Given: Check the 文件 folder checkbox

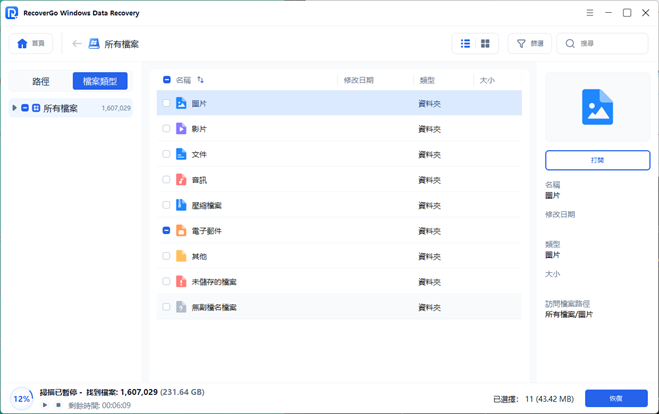Looking at the screenshot, I should click(x=166, y=154).
